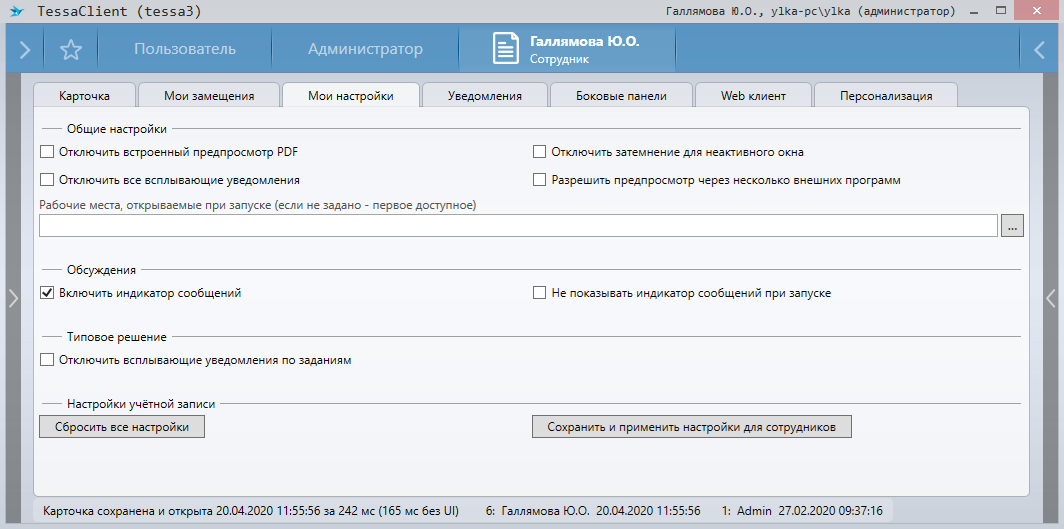Toggle 'Отключить все всплывающие уведомления' checkbox
The height and width of the screenshot is (529, 1064).
[x=46, y=180]
